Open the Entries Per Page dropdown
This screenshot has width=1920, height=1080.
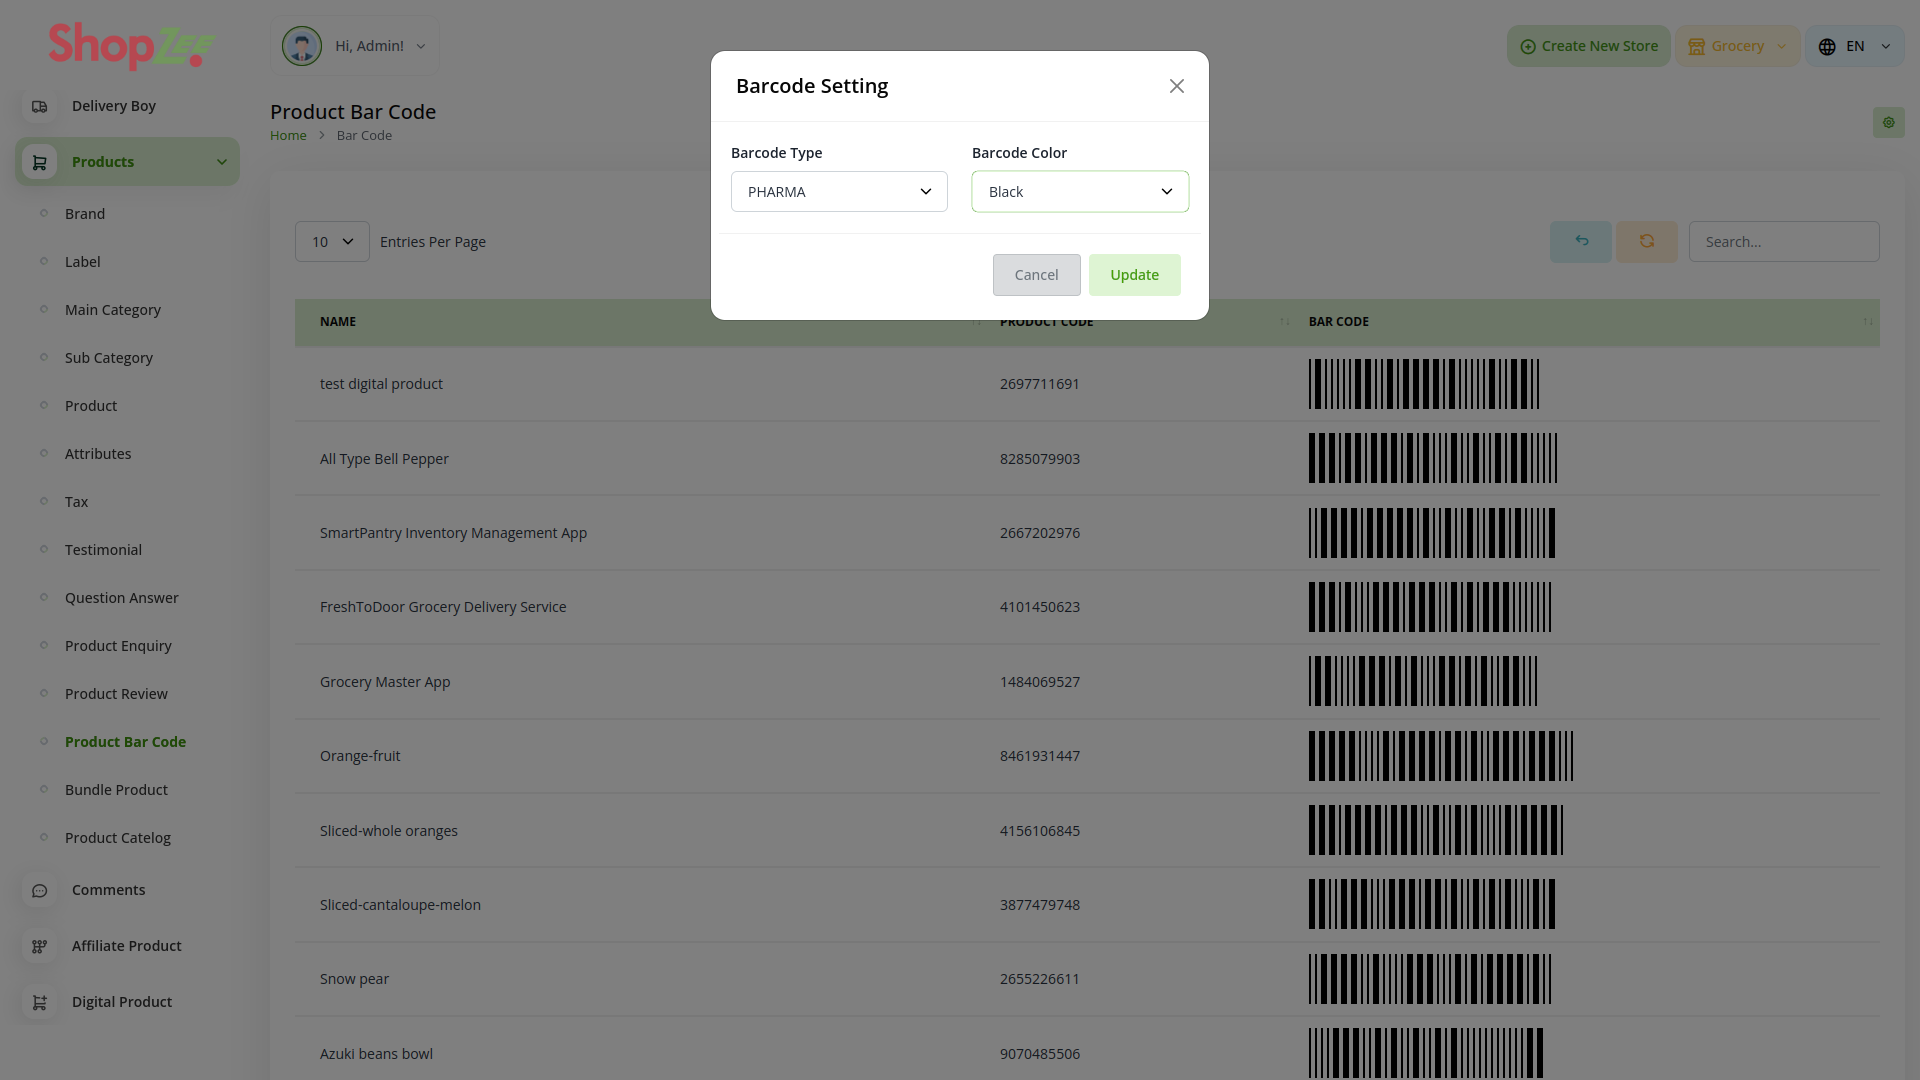pos(332,242)
